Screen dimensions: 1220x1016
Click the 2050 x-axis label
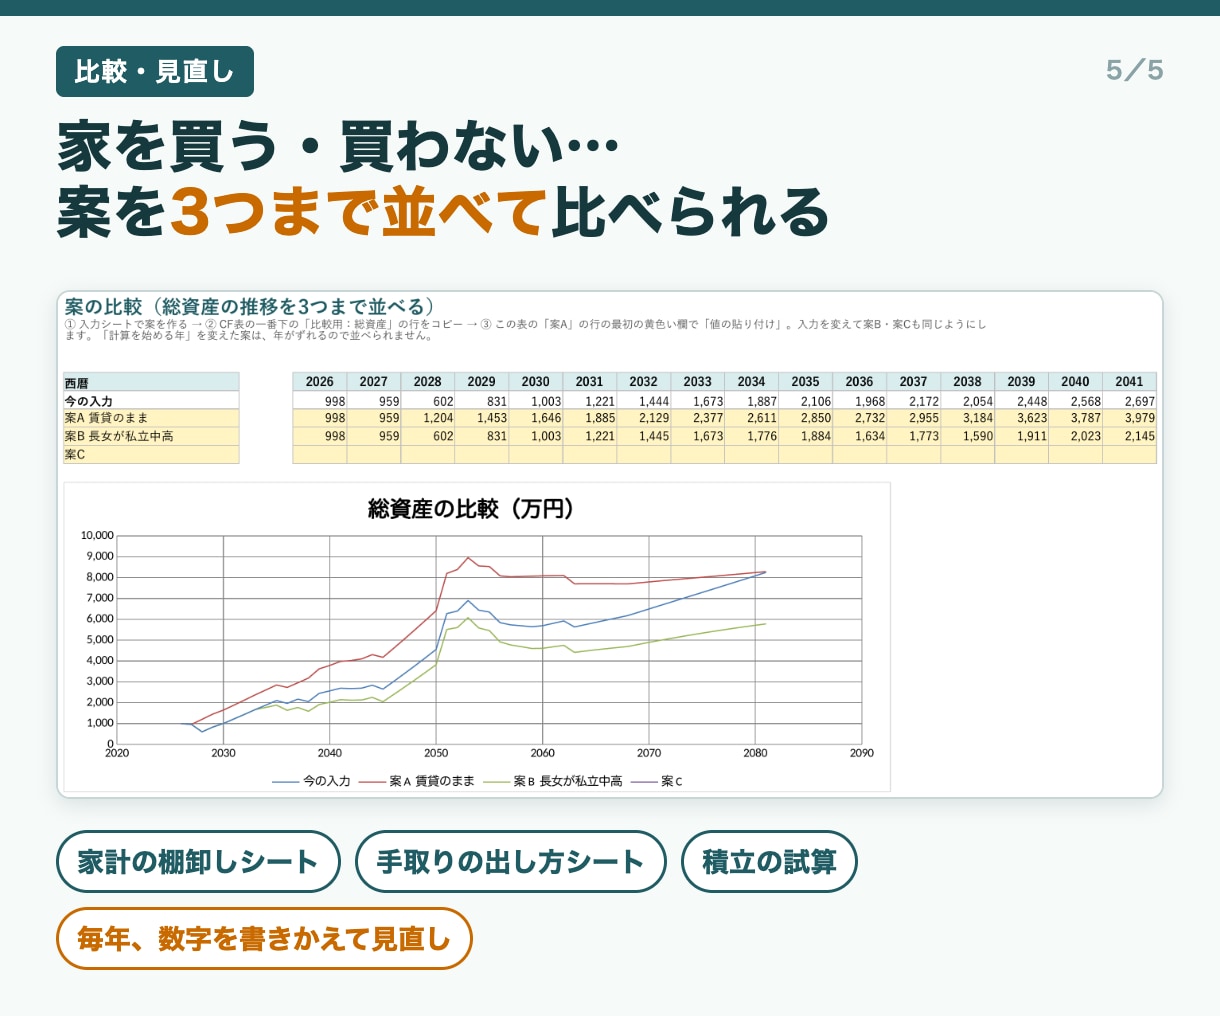click(436, 753)
